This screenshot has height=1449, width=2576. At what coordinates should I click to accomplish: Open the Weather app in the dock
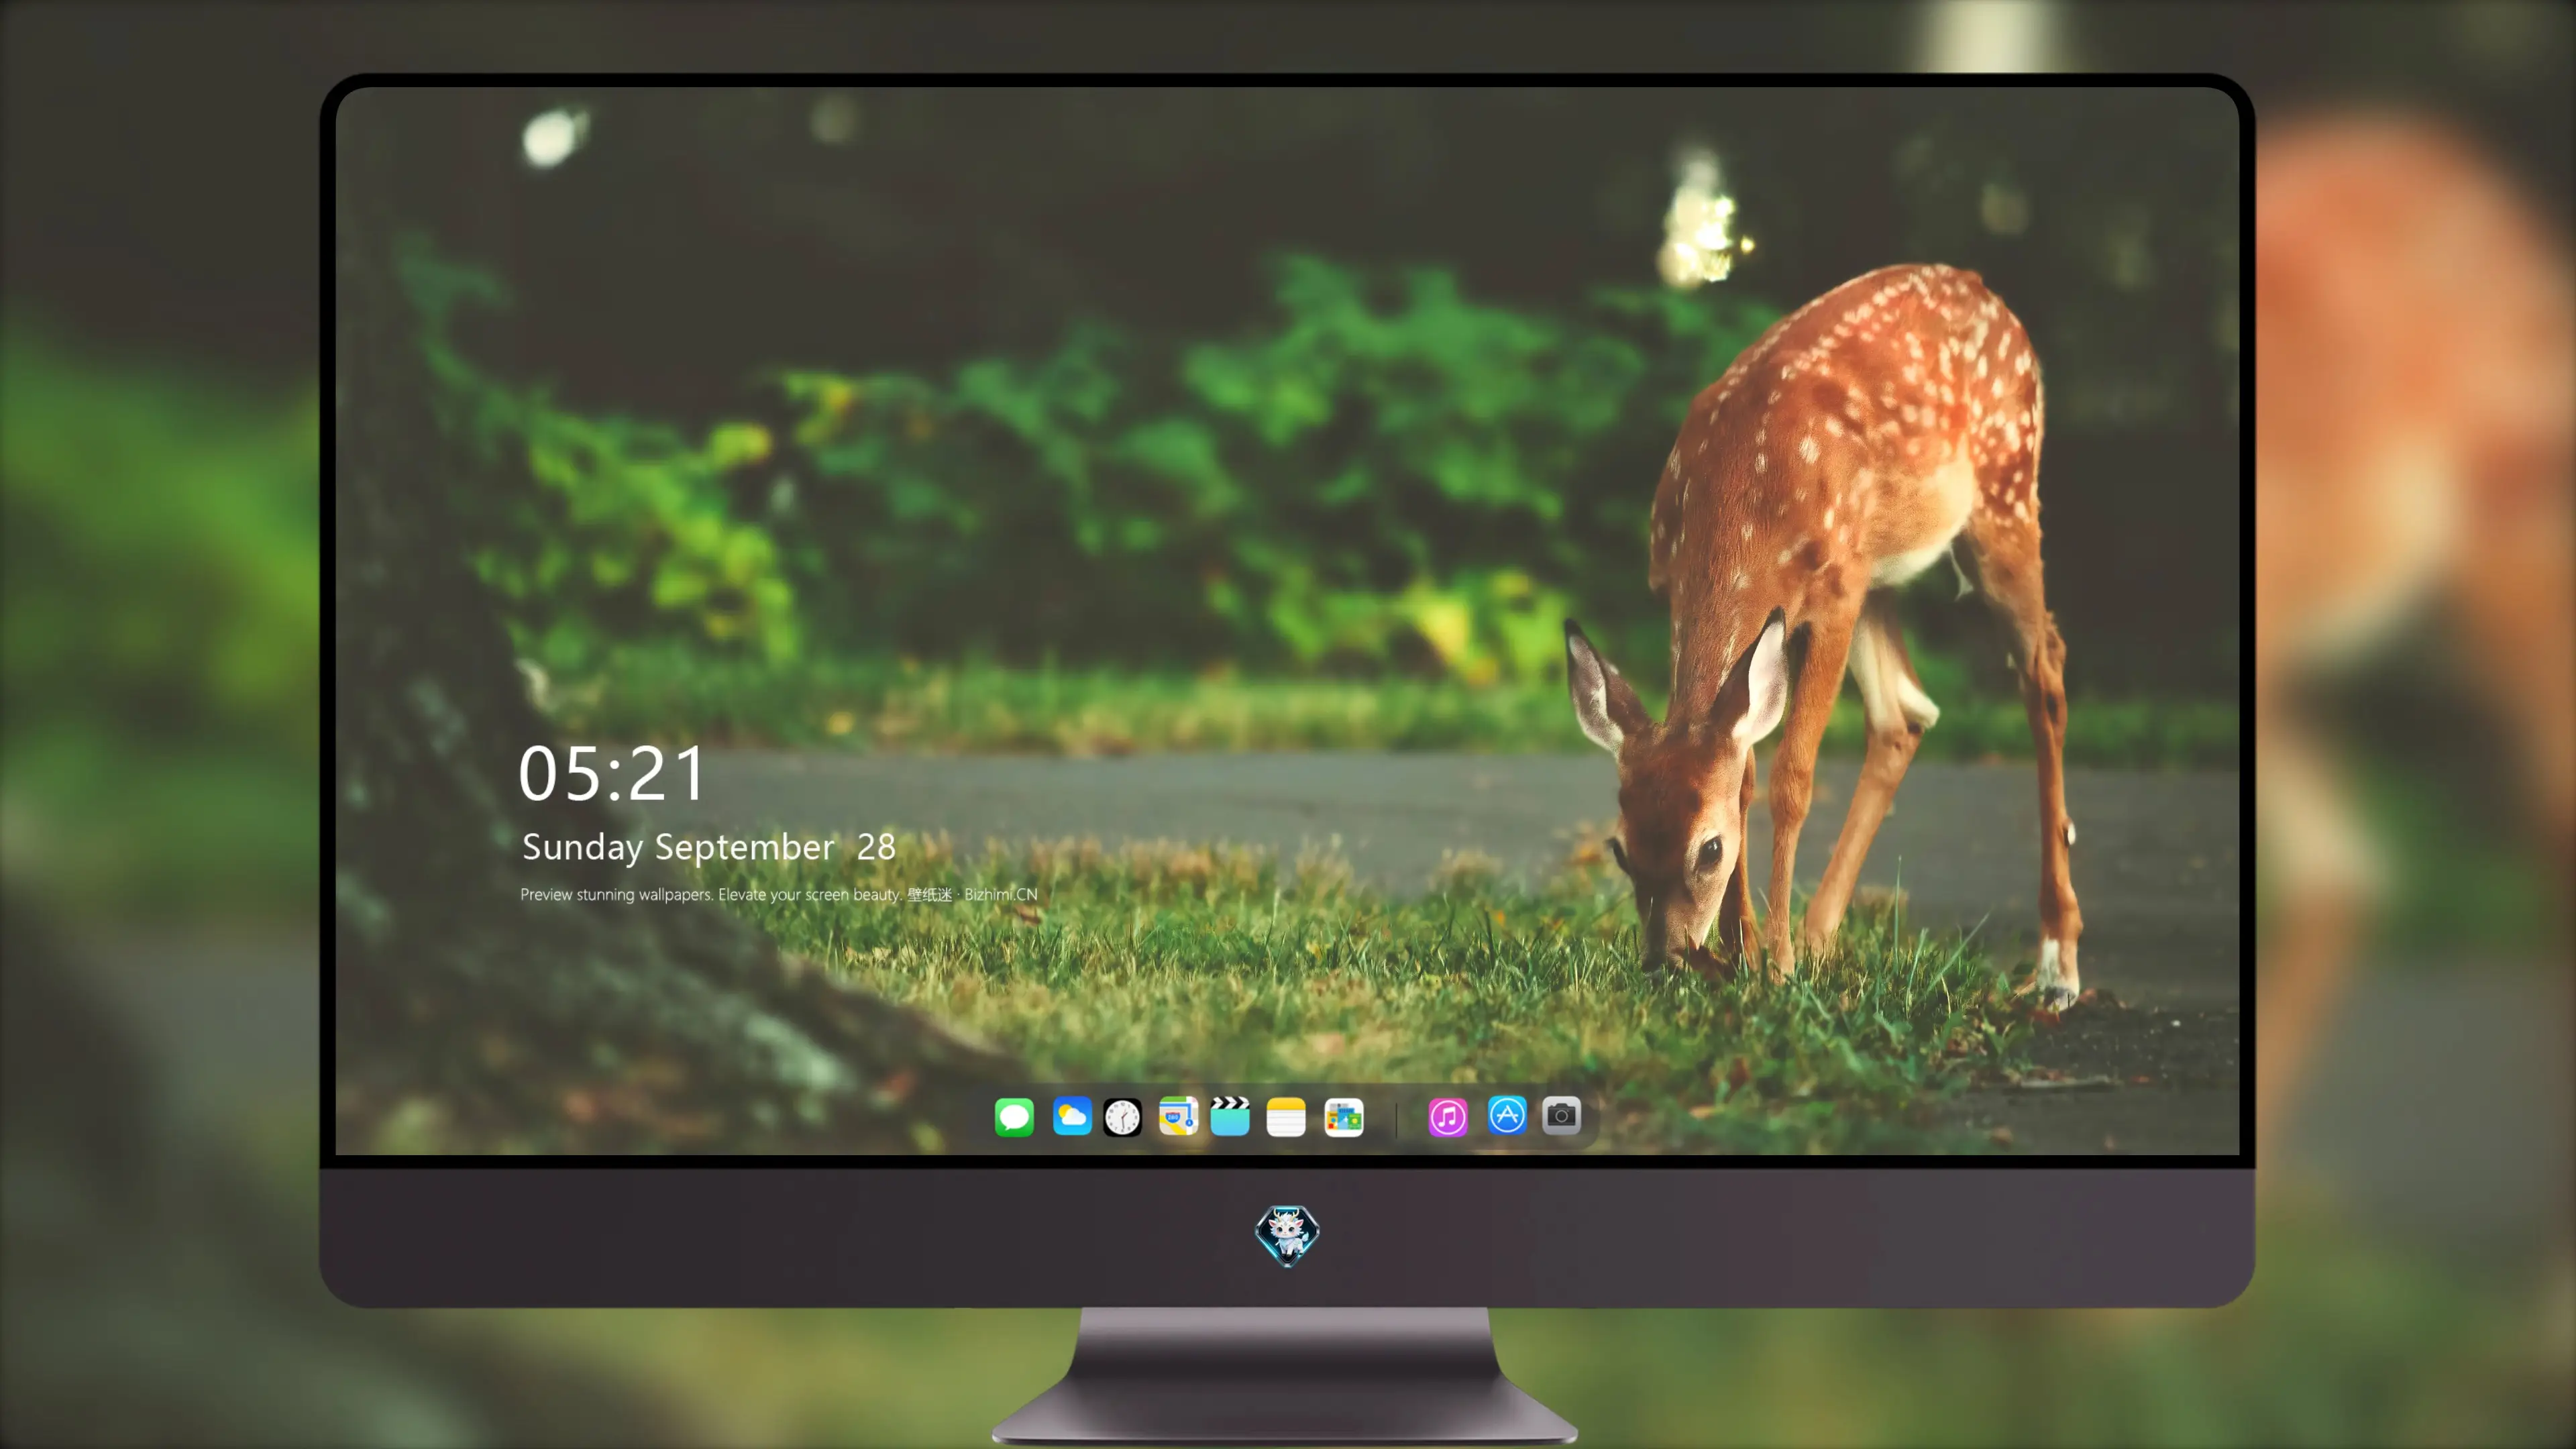pos(1072,1117)
